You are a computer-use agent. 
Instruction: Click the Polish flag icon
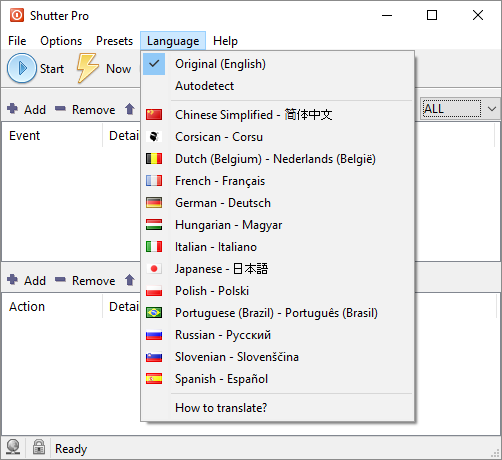point(154,291)
